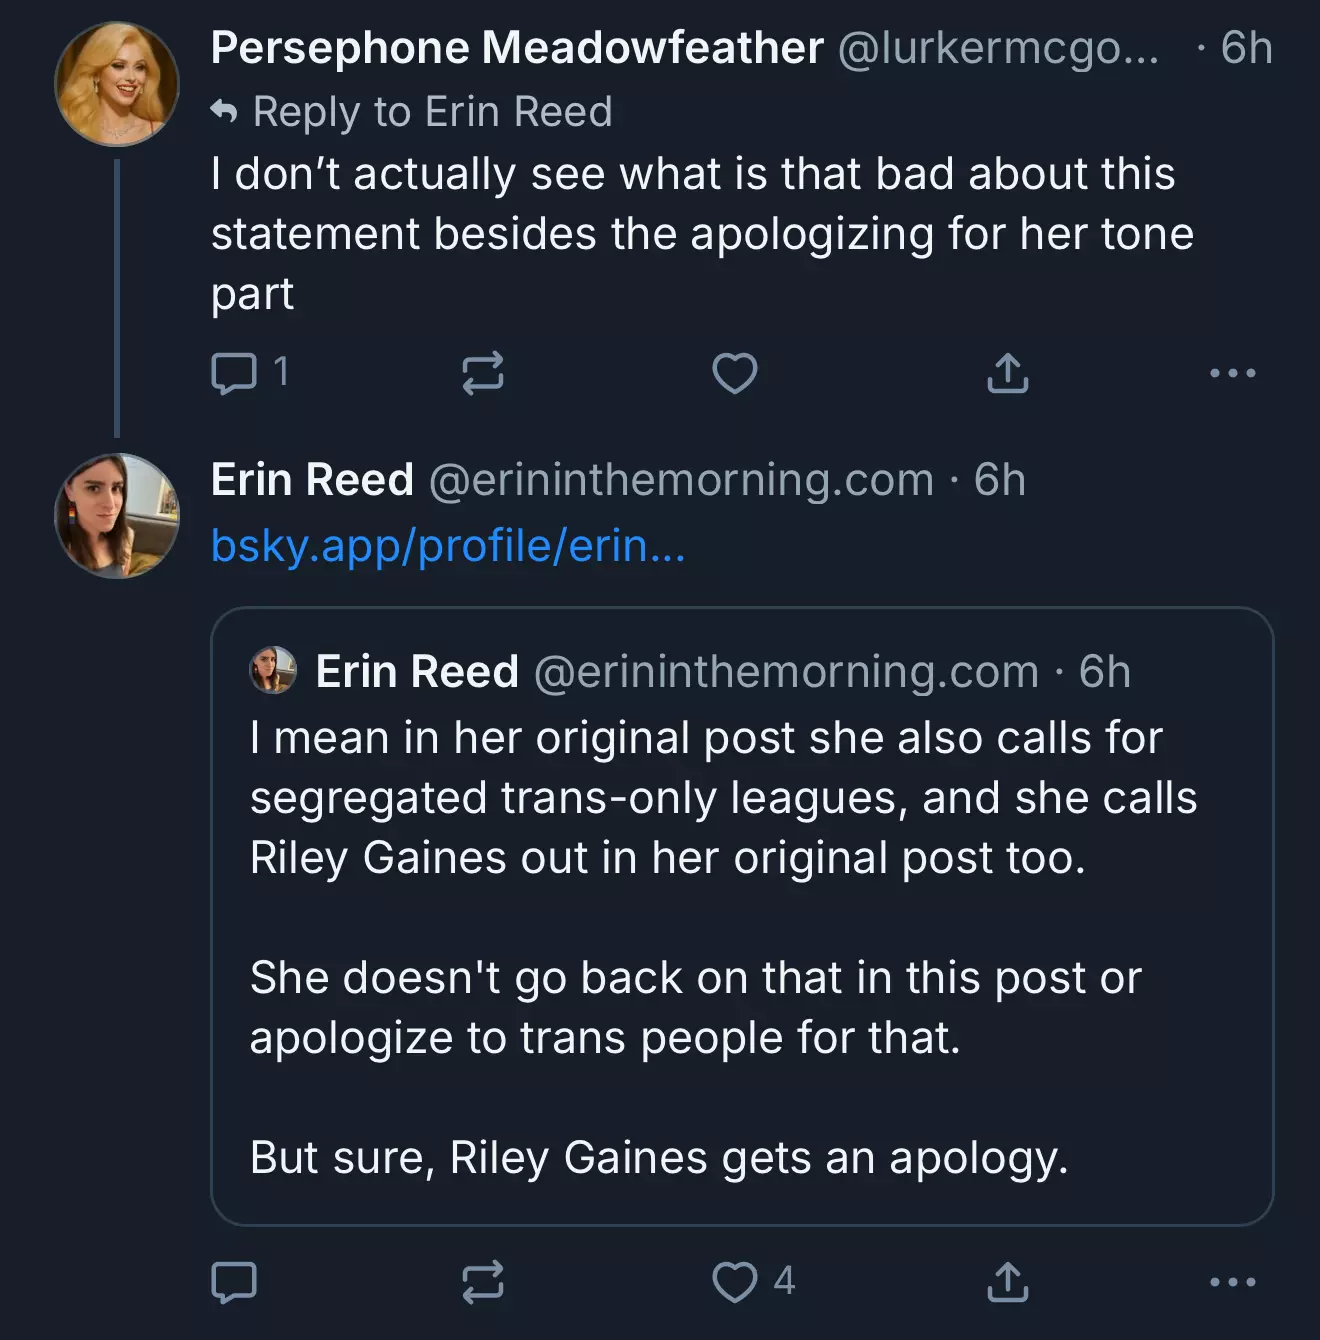
Task: Click the small avatar in quoted post
Action: pyautogui.click(x=273, y=670)
